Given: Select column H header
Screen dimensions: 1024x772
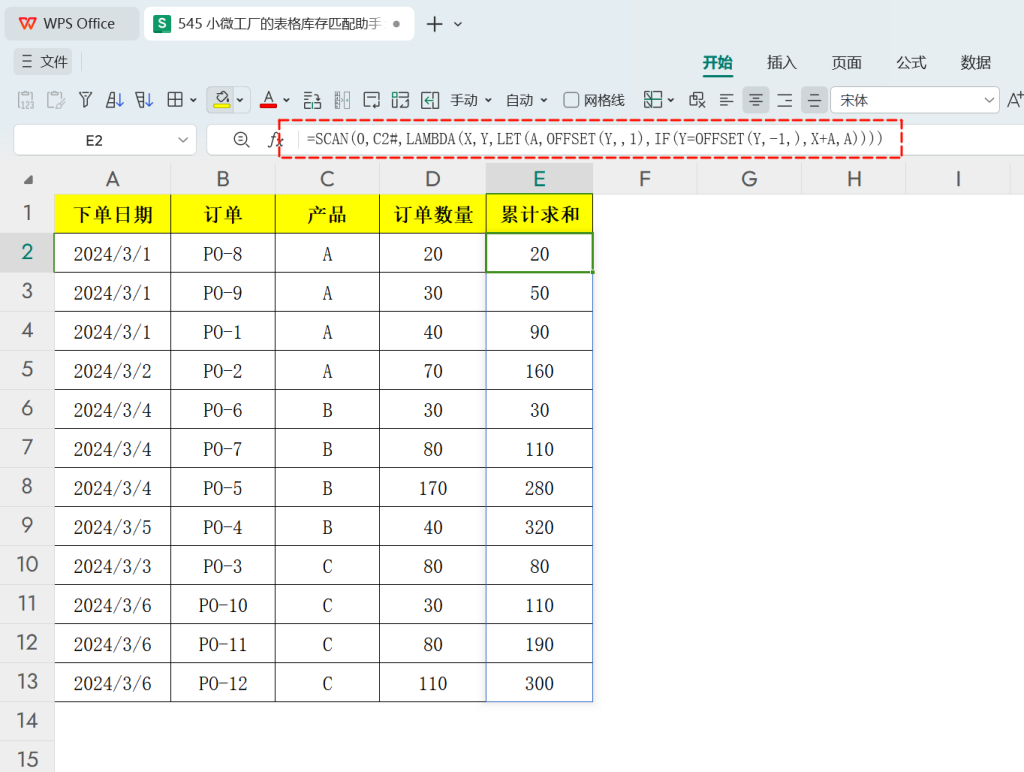Looking at the screenshot, I should [854, 178].
